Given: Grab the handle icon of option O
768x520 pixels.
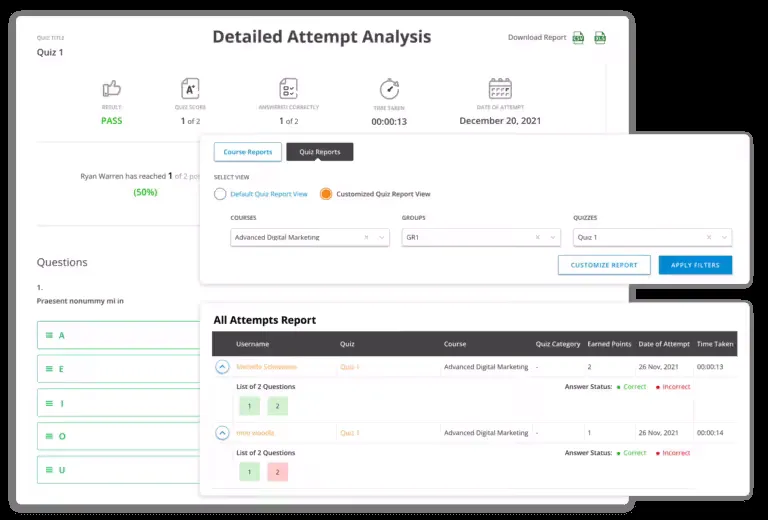Looking at the screenshot, I should coord(49,436).
